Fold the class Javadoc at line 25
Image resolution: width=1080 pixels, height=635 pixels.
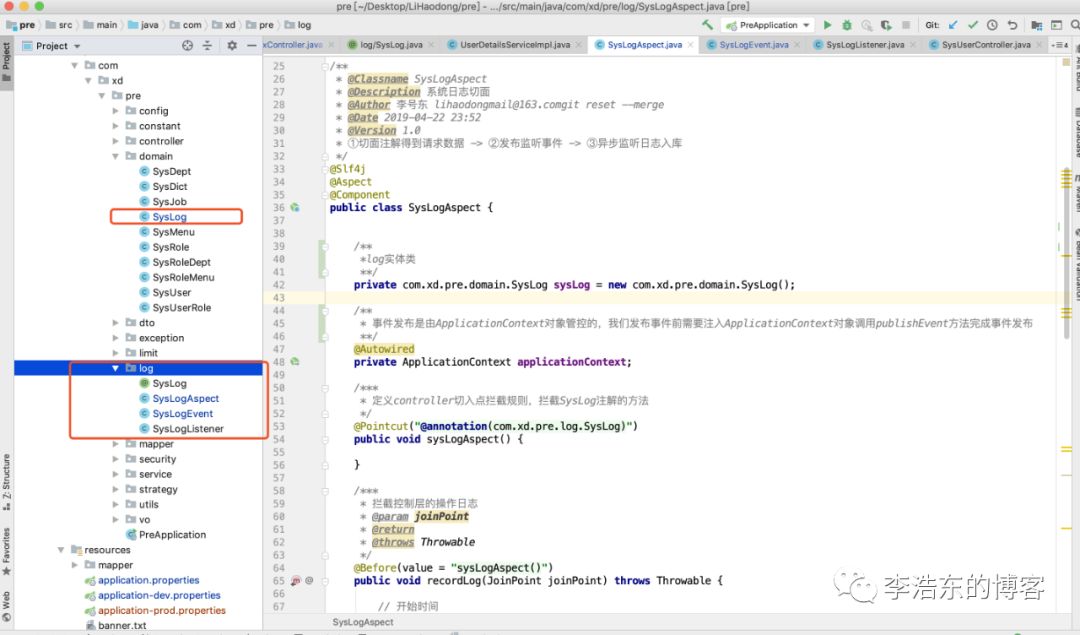coord(324,66)
